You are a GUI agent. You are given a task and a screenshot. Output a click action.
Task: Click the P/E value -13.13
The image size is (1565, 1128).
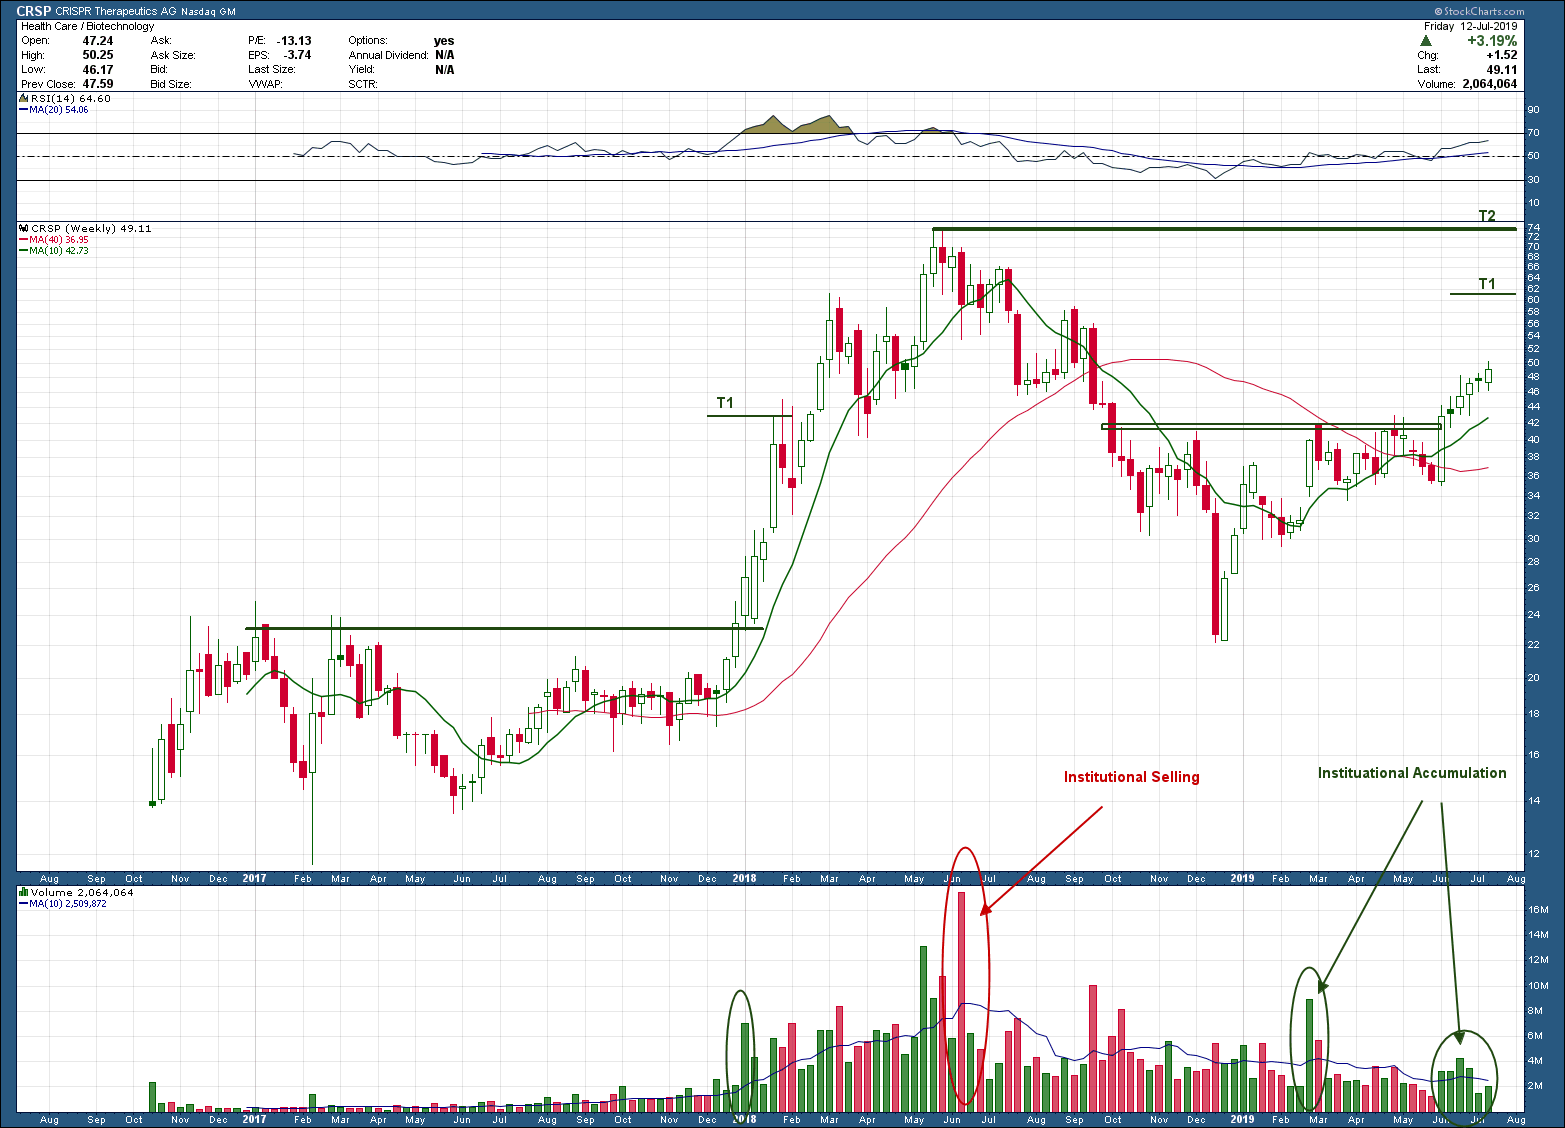click(x=294, y=41)
